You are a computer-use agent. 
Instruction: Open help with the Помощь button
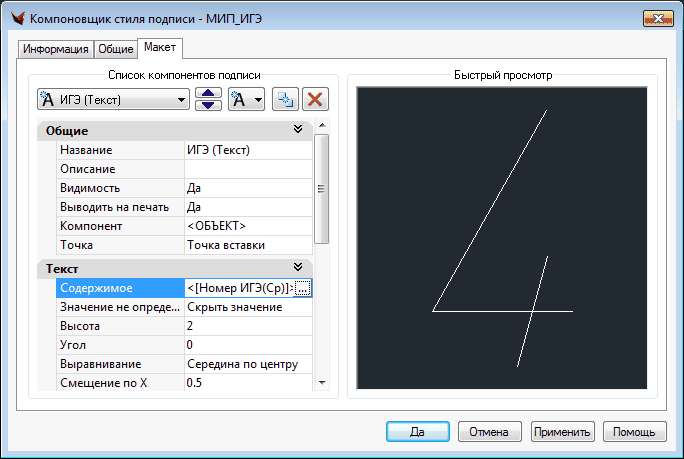(x=634, y=432)
